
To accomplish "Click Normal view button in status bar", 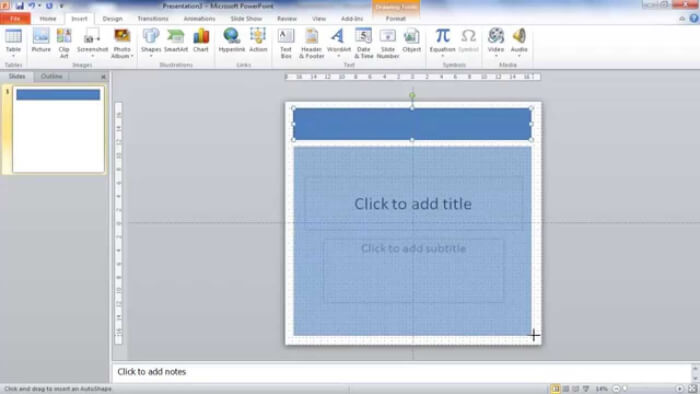I will (555, 389).
